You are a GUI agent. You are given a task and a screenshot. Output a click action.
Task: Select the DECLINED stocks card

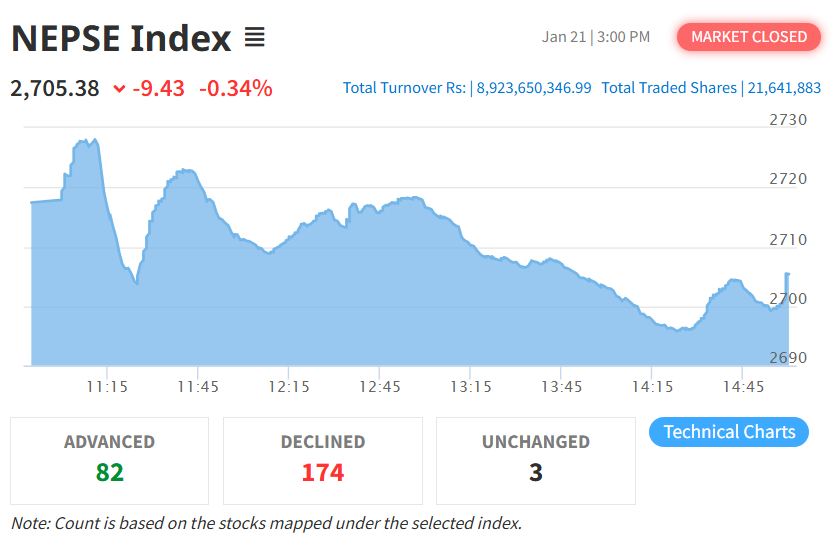pos(323,460)
